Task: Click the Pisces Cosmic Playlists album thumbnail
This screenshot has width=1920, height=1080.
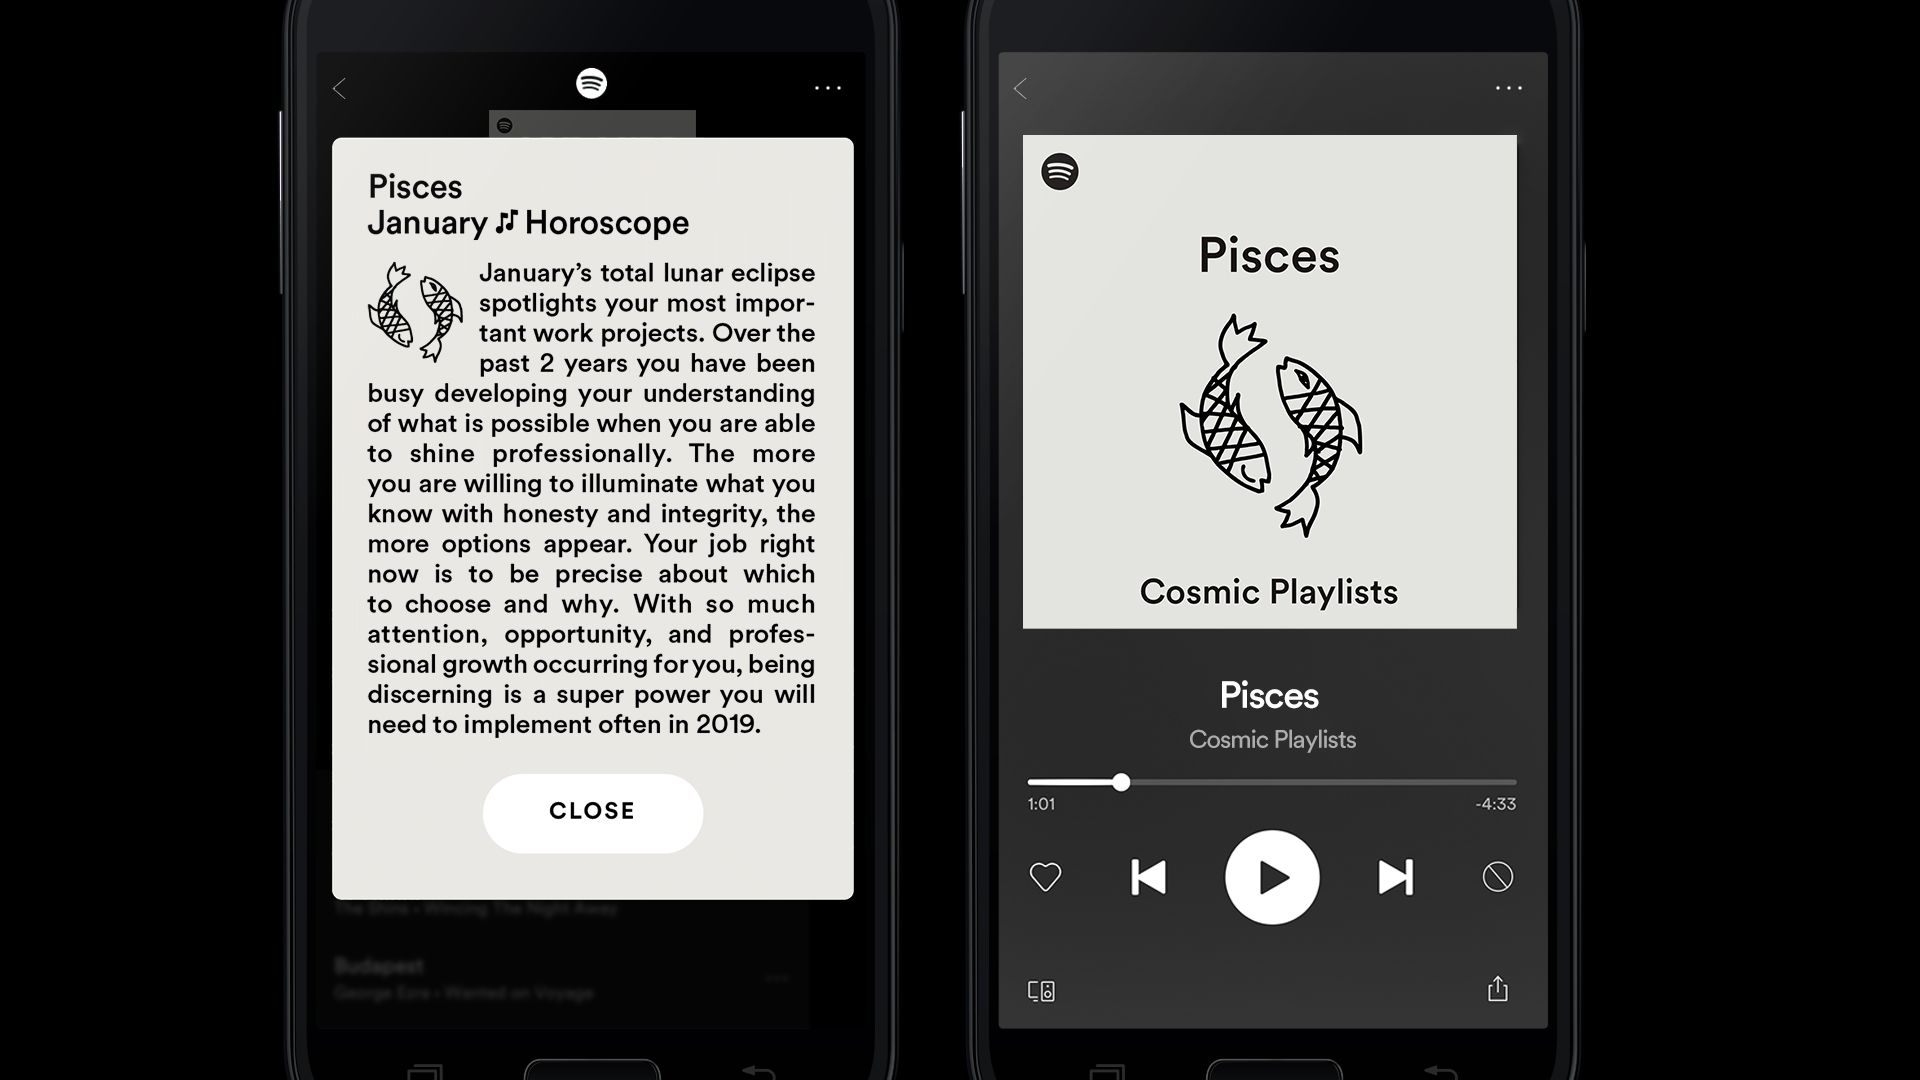Action: (1269, 382)
